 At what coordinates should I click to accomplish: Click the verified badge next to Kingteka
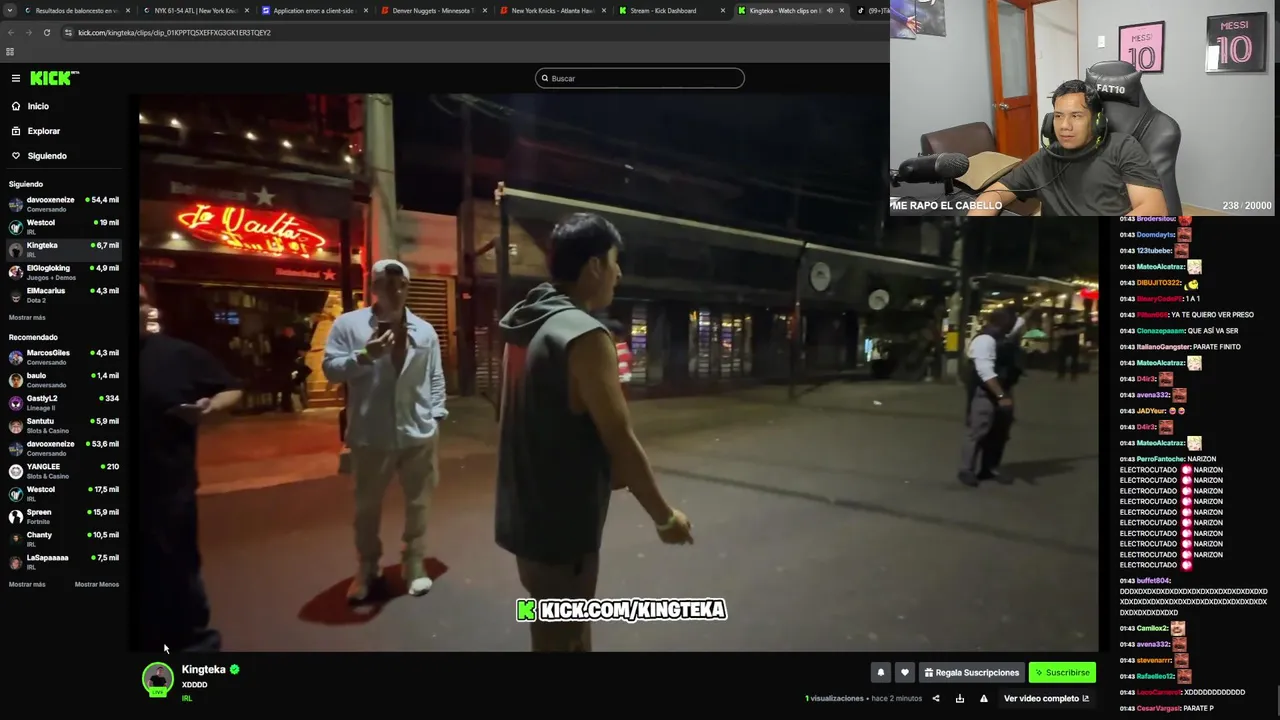click(235, 670)
